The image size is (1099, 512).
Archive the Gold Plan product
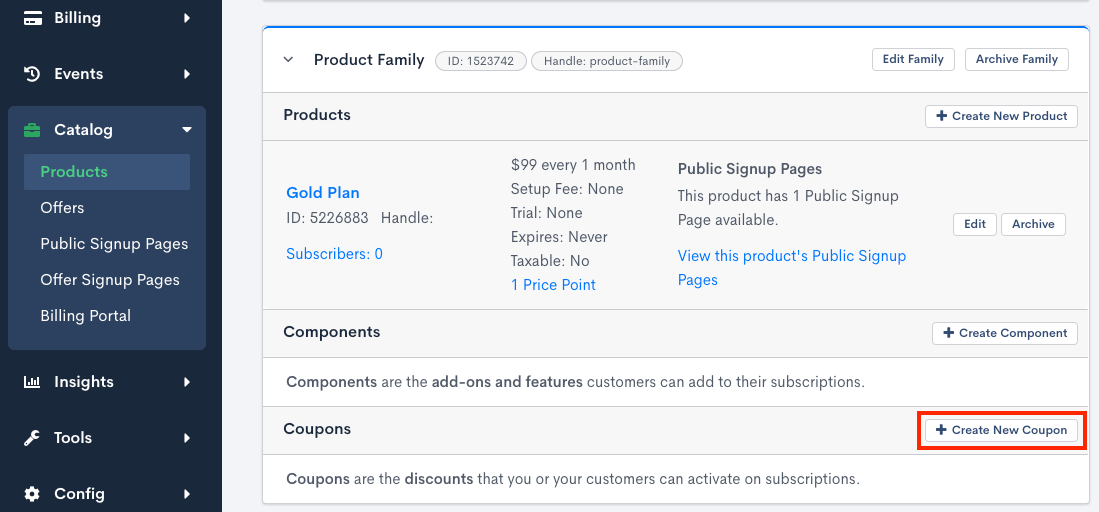tap(1033, 224)
